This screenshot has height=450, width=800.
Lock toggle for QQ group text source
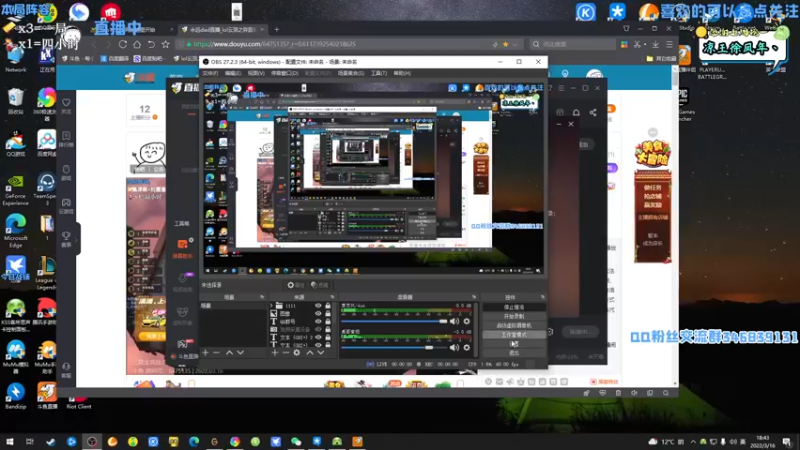[x=328, y=321]
